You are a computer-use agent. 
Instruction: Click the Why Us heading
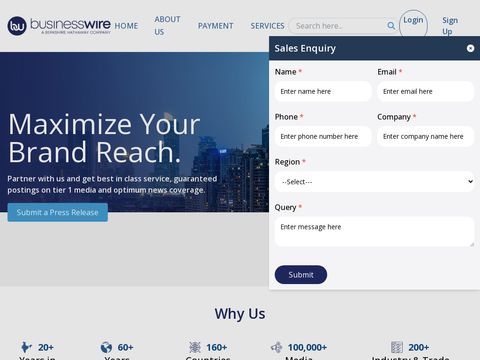tap(240, 314)
